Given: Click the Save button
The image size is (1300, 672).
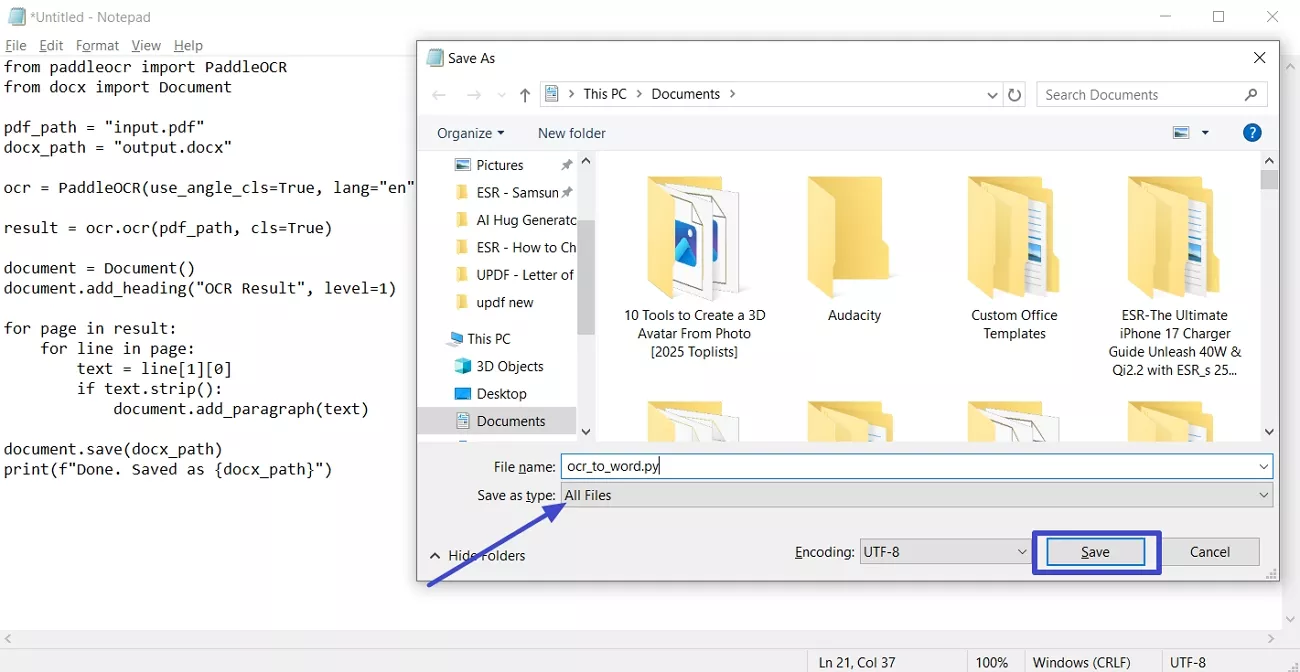Looking at the screenshot, I should pos(1095,551).
